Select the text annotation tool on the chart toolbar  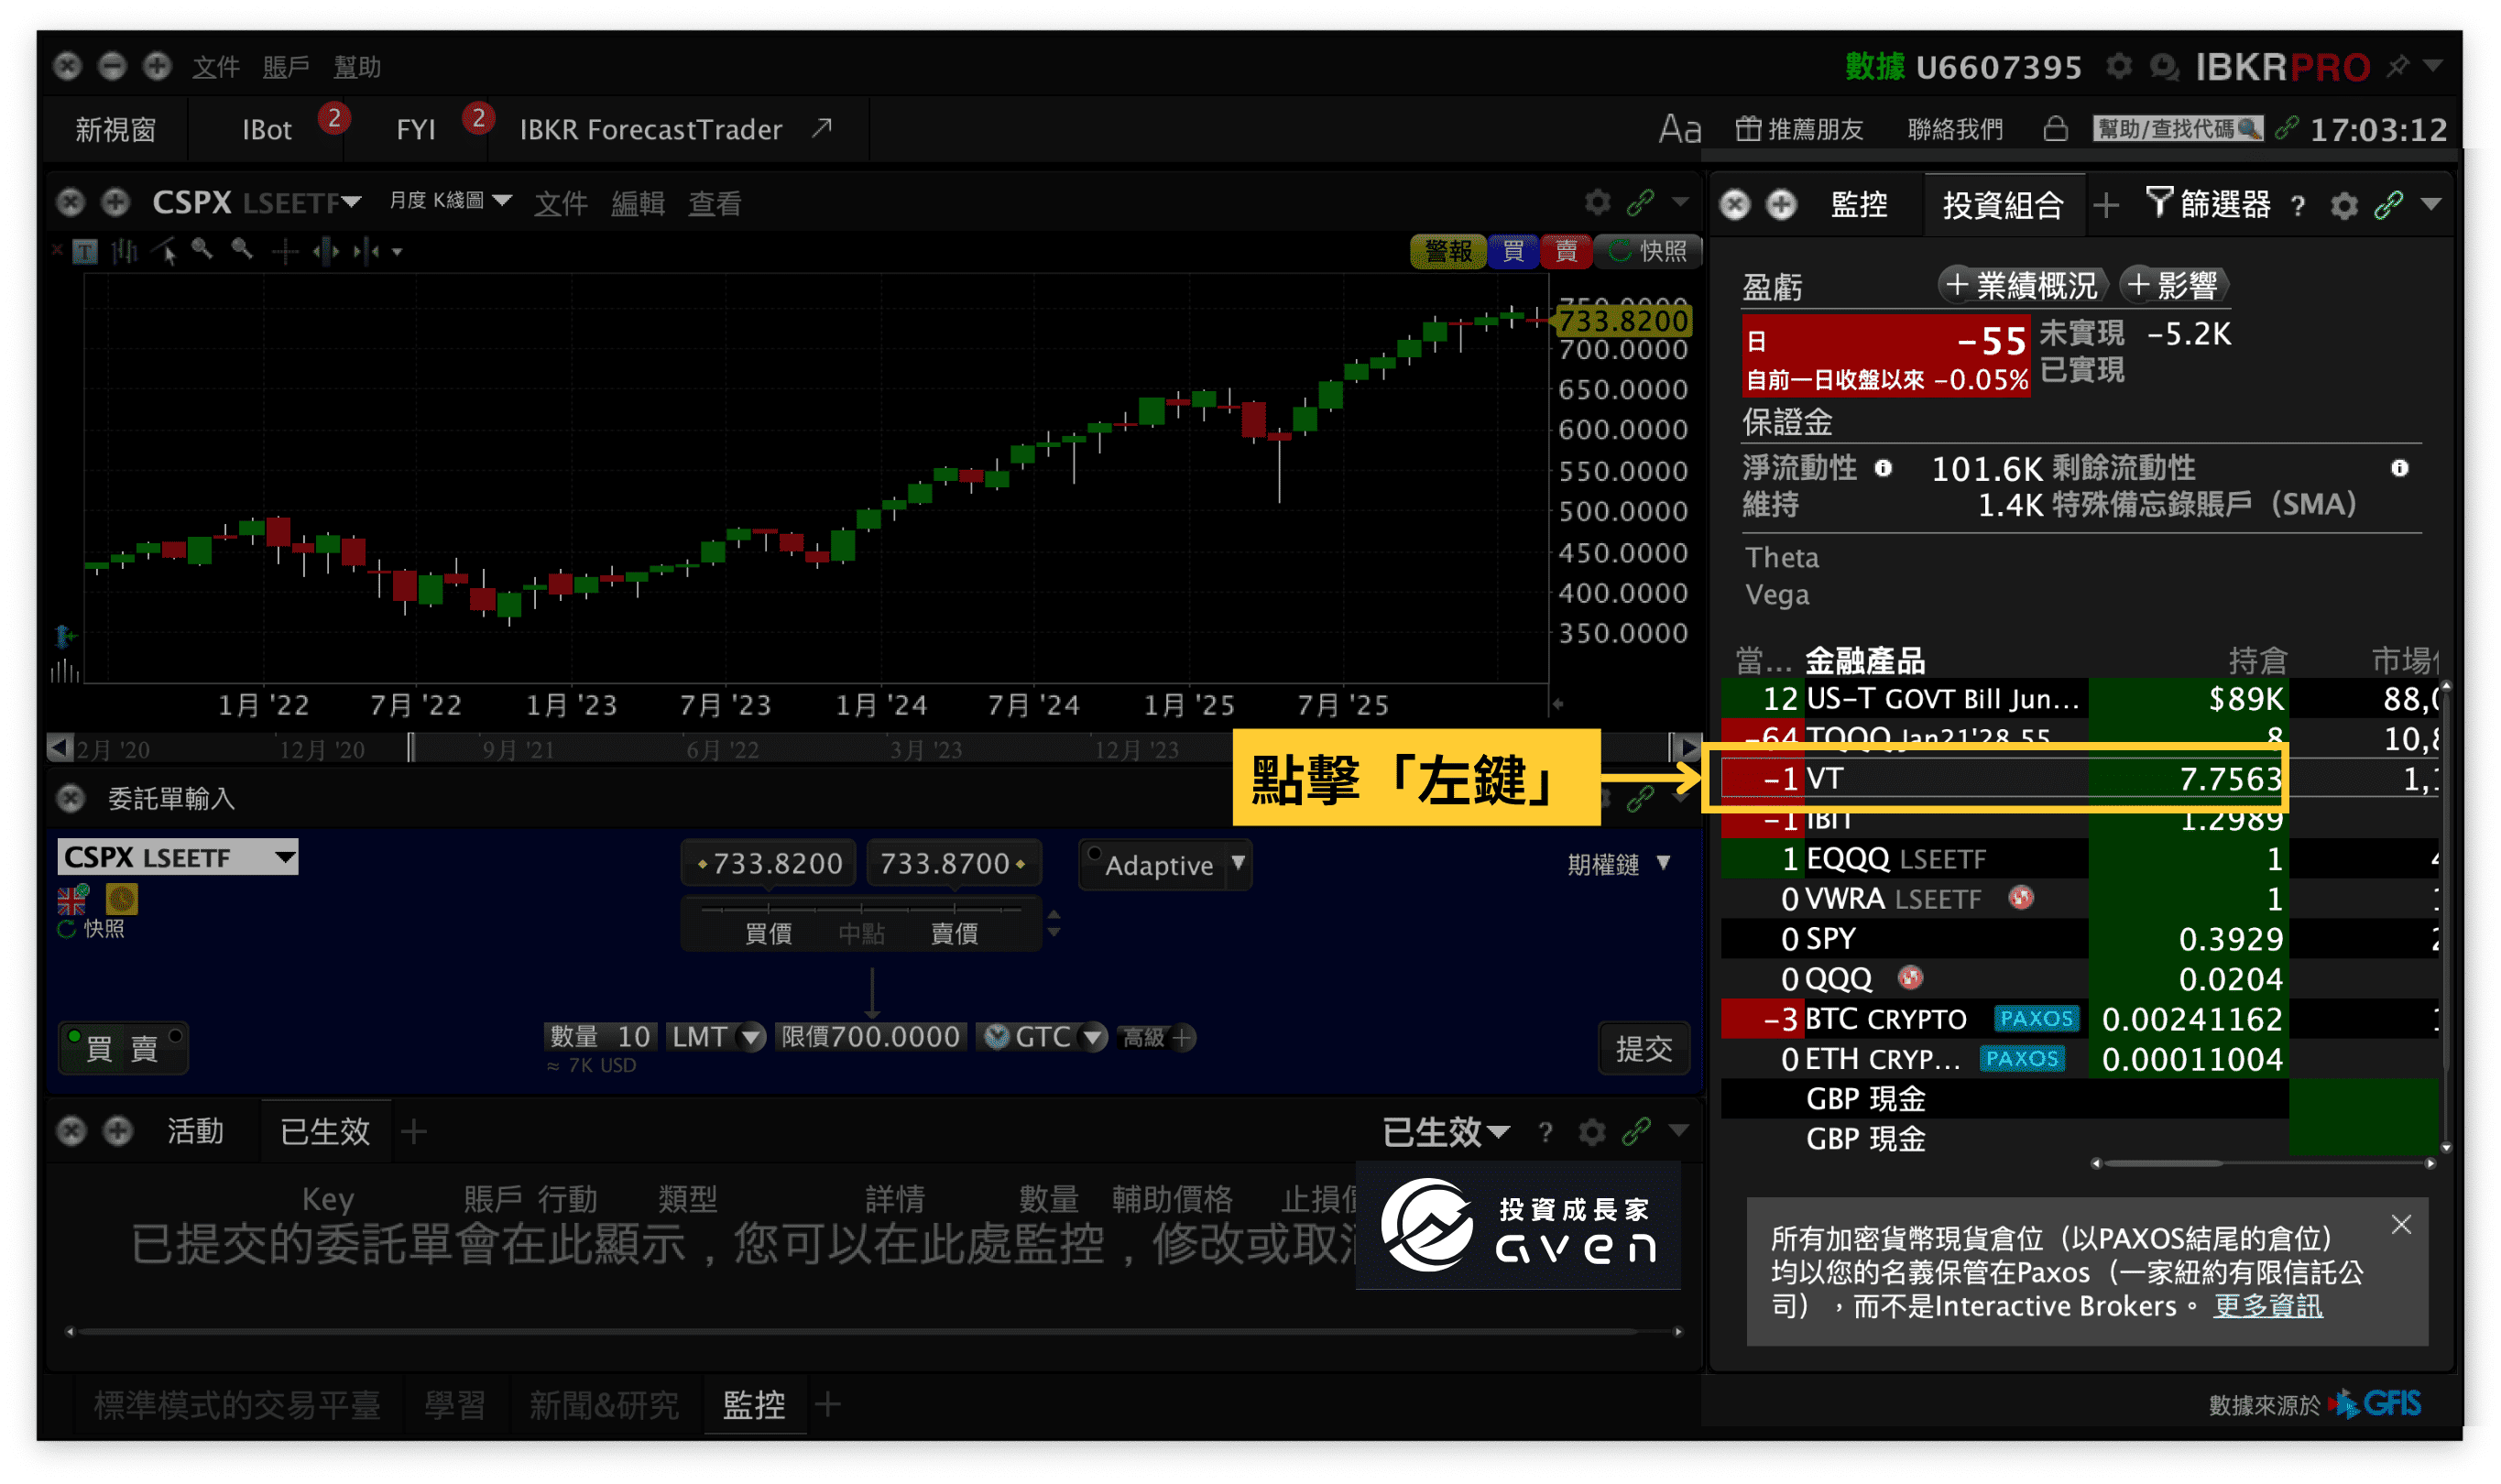point(85,251)
